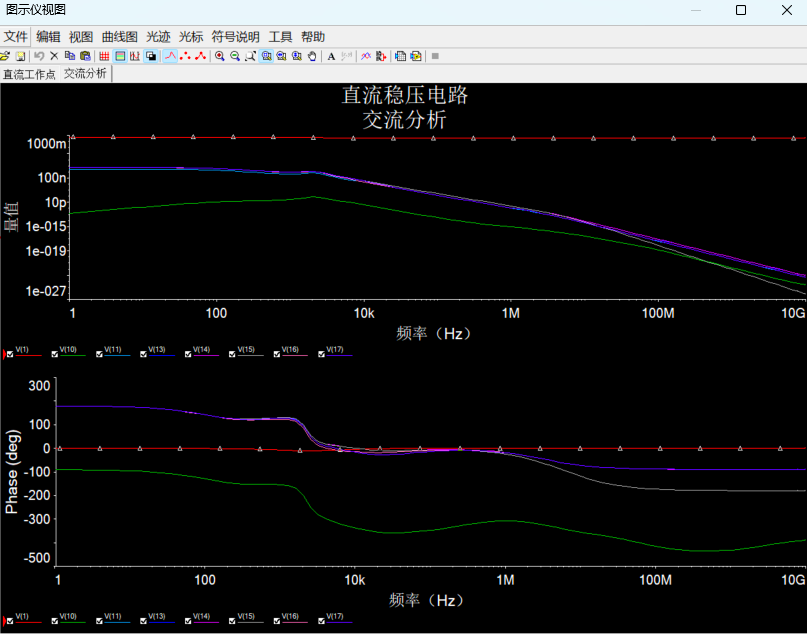This screenshot has height=634, width=807.
Task: Click the Save to measurement file icon
Action: [x=416, y=56]
